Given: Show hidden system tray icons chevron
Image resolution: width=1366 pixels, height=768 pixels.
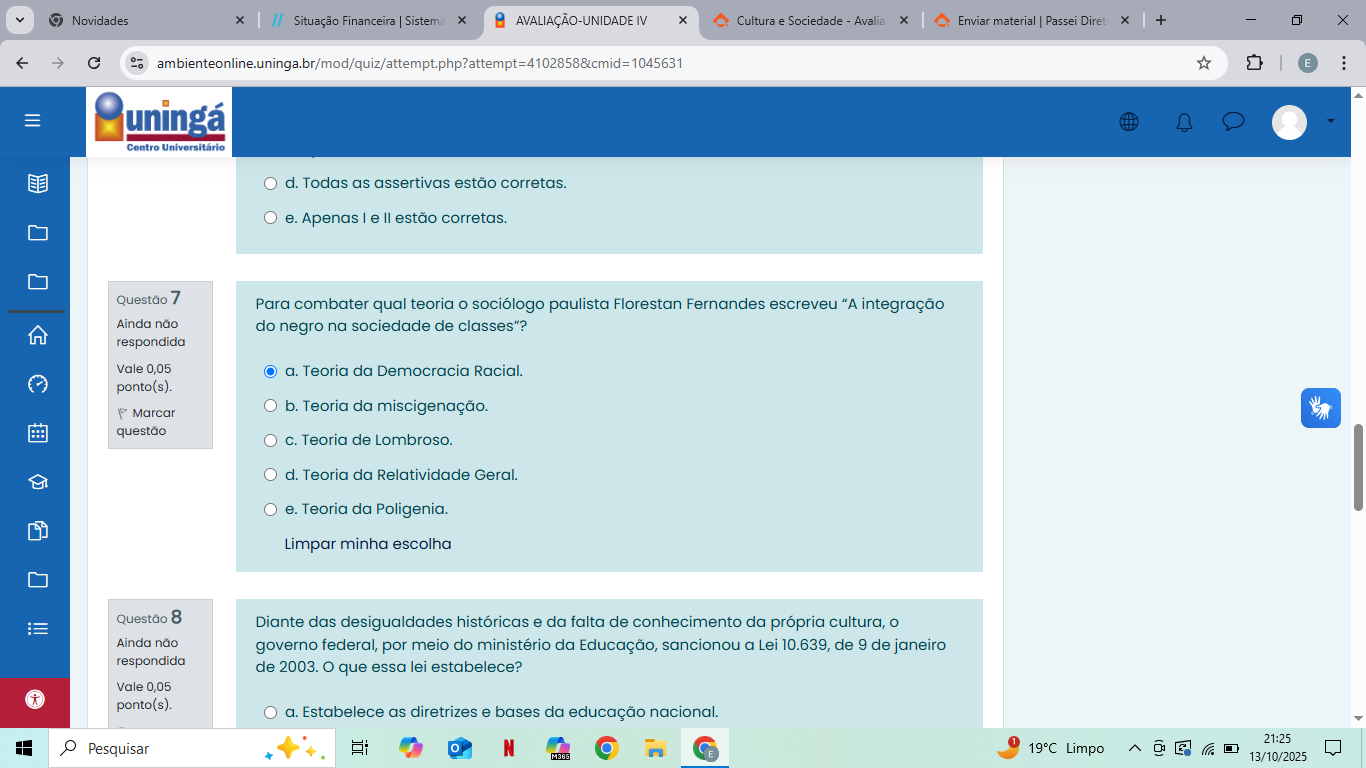Looking at the screenshot, I should (1134, 748).
